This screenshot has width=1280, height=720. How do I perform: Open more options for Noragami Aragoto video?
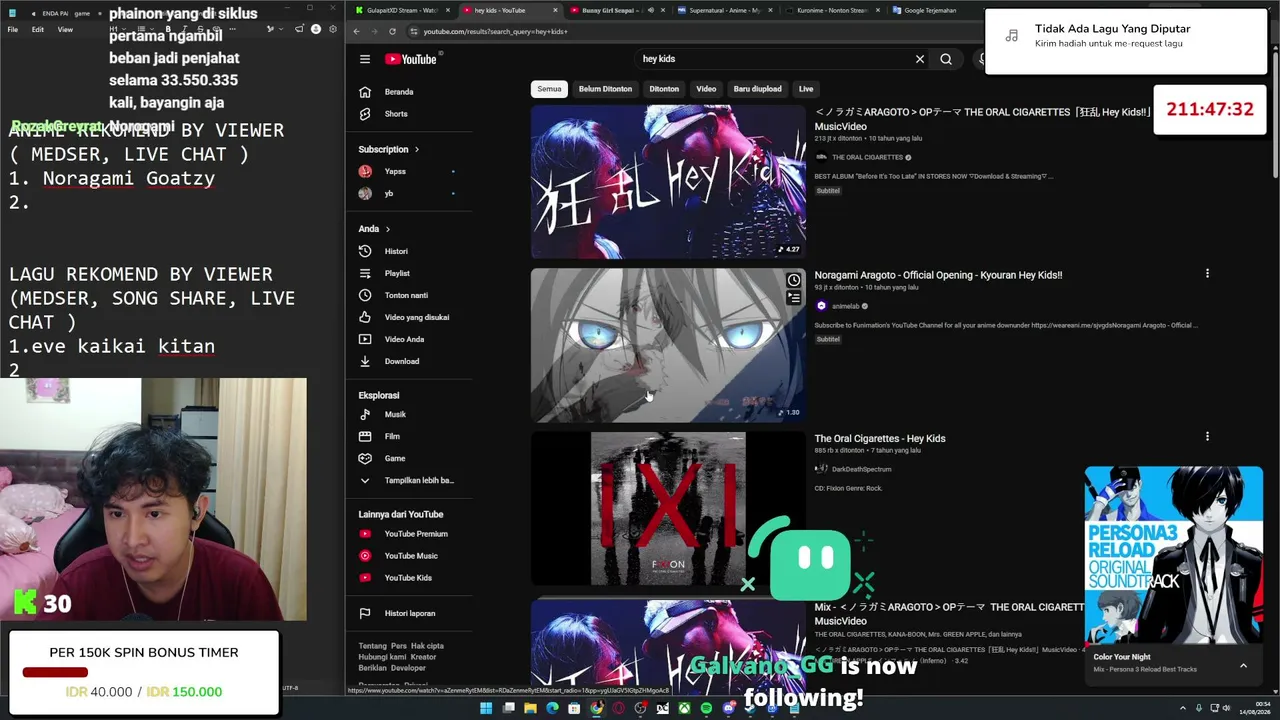tap(1207, 273)
